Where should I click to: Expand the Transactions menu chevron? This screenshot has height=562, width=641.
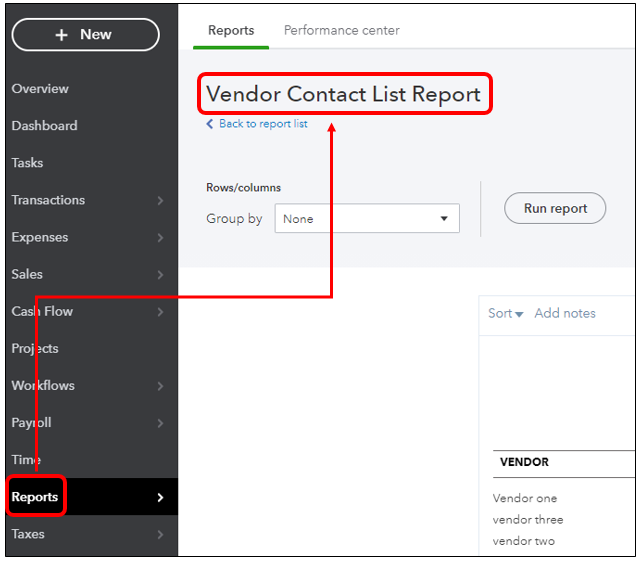[160, 200]
